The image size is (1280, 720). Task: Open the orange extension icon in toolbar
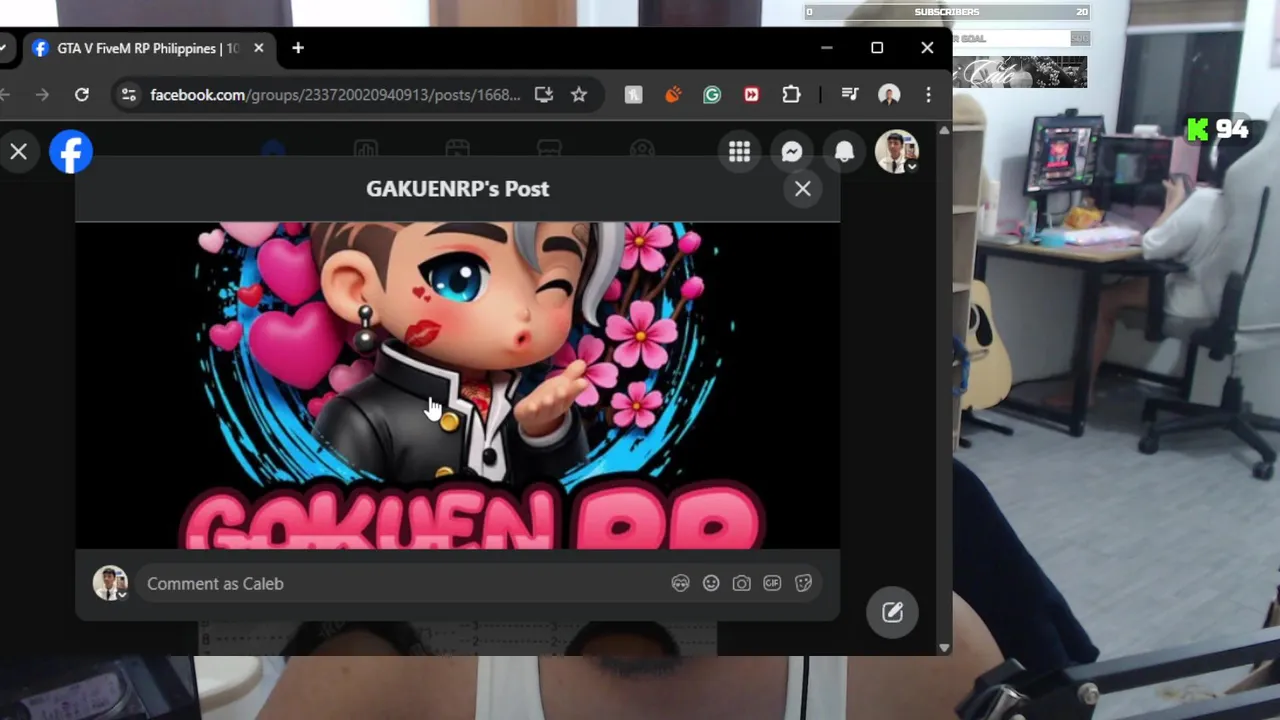[x=673, y=94]
